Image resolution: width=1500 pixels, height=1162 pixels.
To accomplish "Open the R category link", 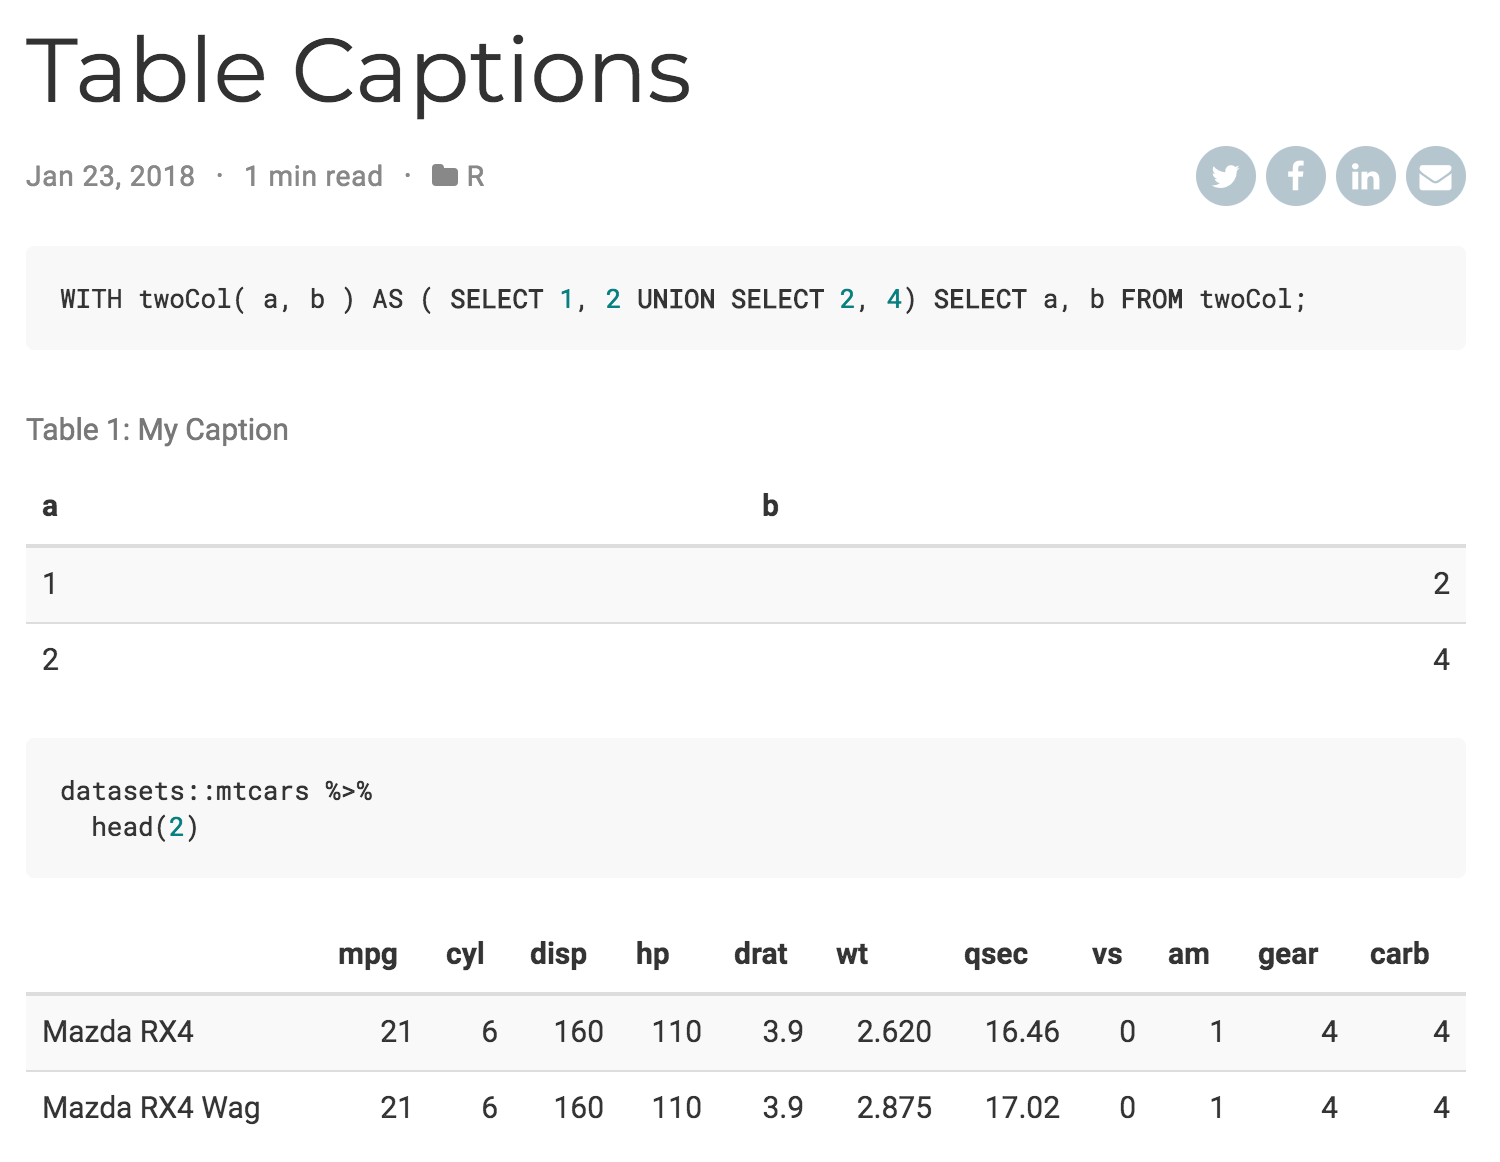I will pyautogui.click(x=475, y=177).
